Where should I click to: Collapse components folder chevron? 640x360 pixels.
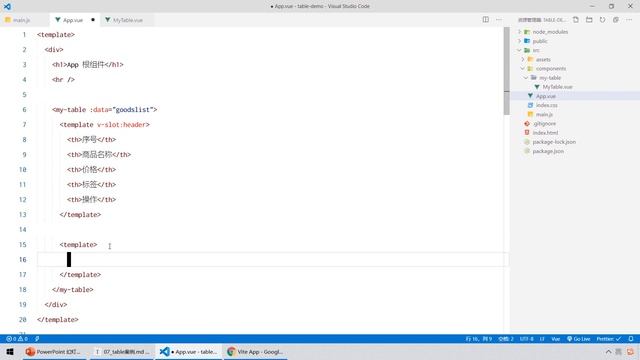(523, 69)
